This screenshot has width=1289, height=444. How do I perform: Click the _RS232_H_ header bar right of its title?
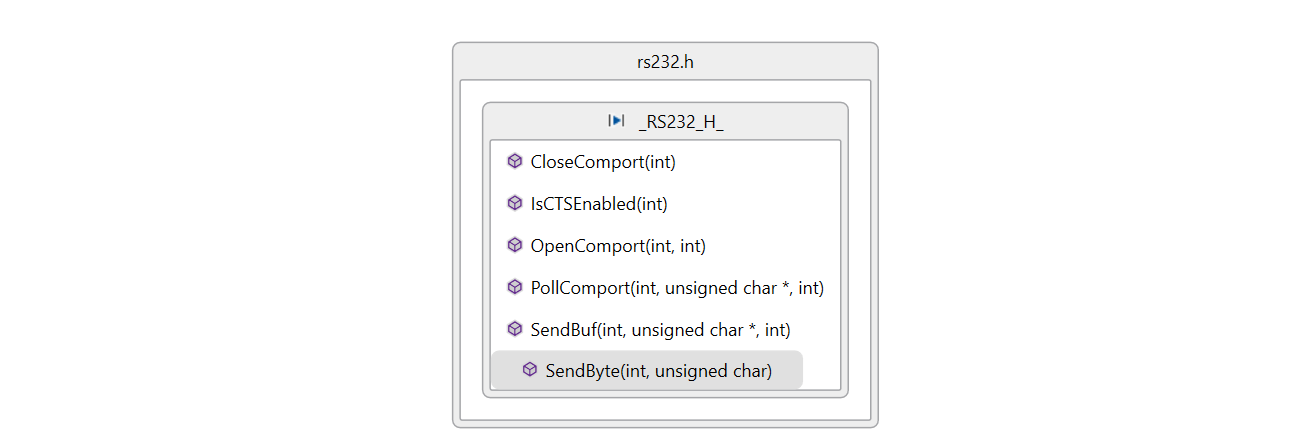790,121
